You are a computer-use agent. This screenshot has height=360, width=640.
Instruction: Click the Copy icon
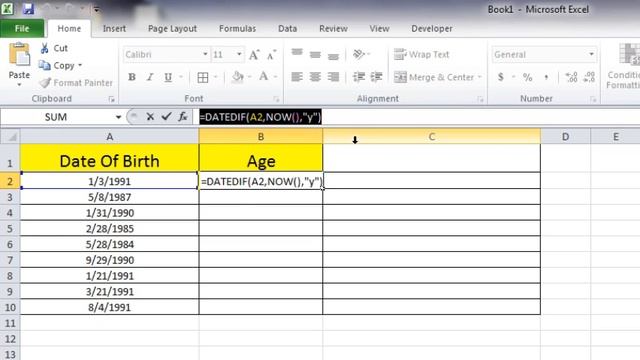pyautogui.click(x=44, y=65)
